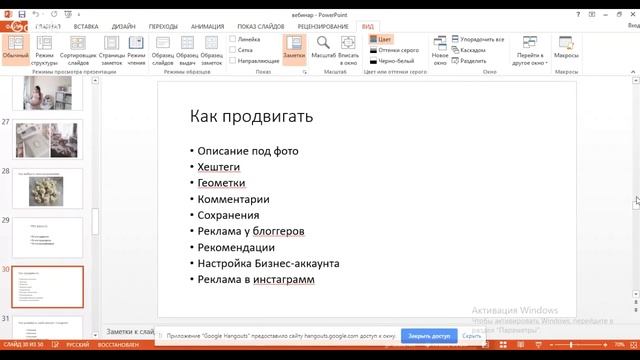Open the ВСТАВКА tab

(x=86, y=27)
